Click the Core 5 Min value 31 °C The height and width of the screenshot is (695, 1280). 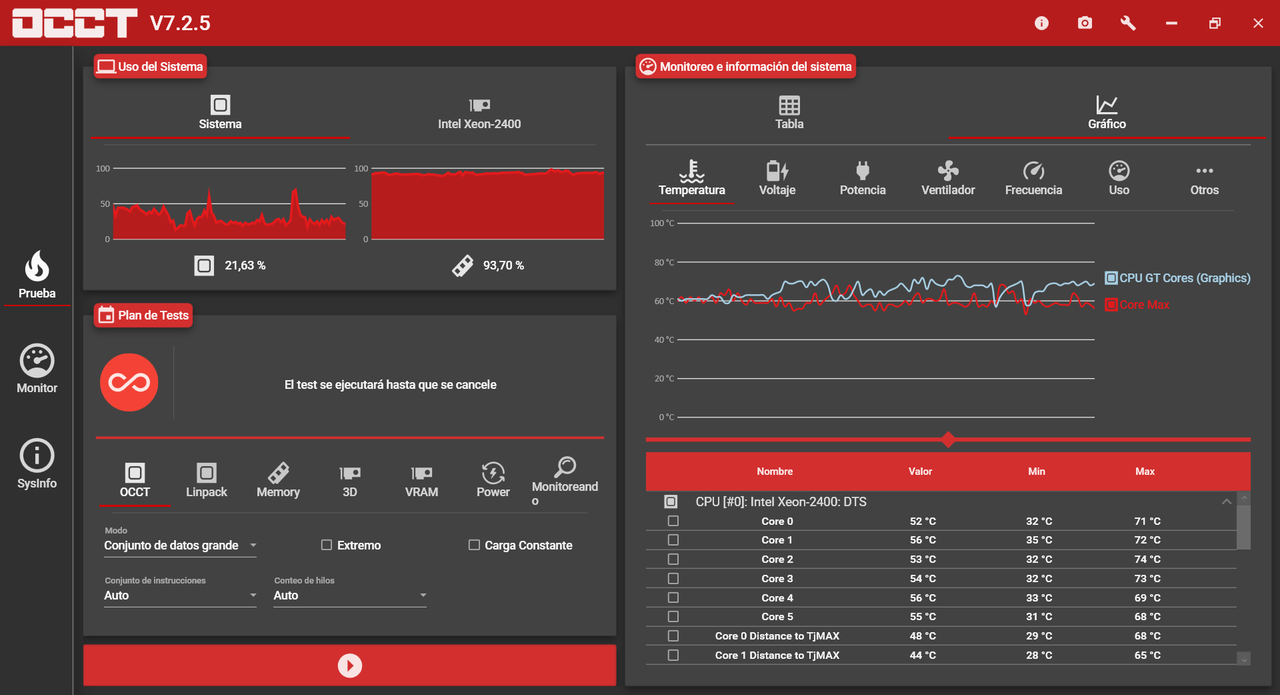pos(1039,617)
